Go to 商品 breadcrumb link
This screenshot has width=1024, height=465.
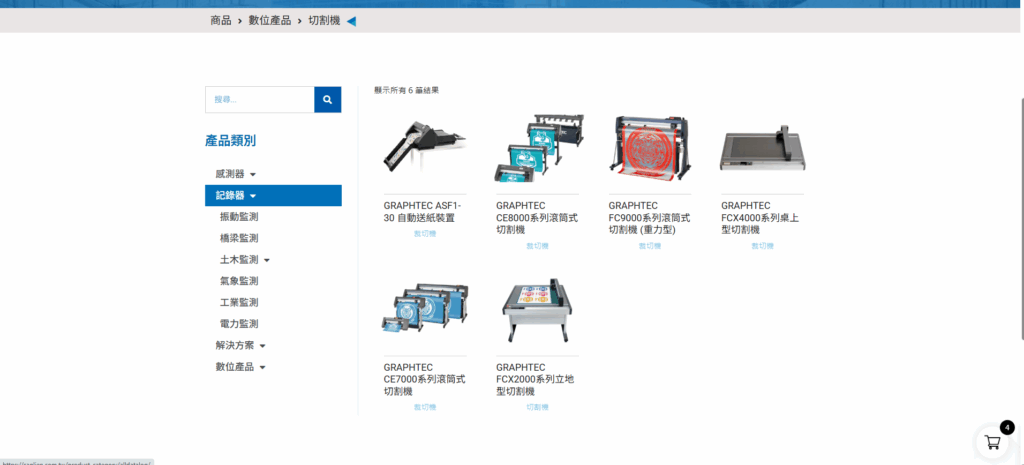click(x=221, y=21)
